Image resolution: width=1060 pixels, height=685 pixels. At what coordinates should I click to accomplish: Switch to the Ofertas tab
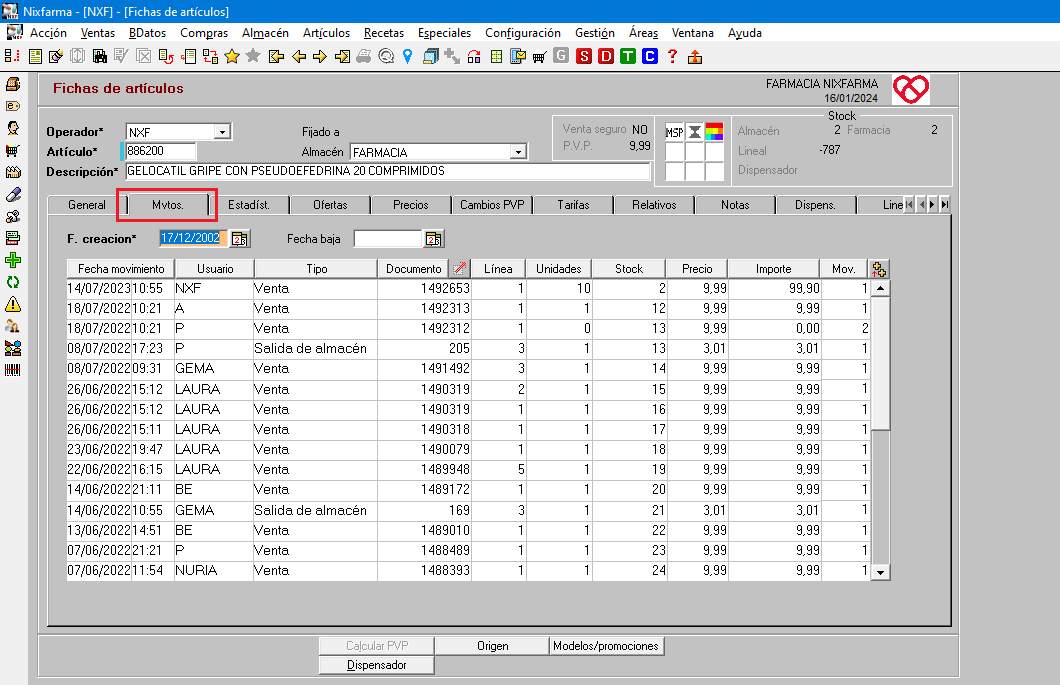coord(330,205)
